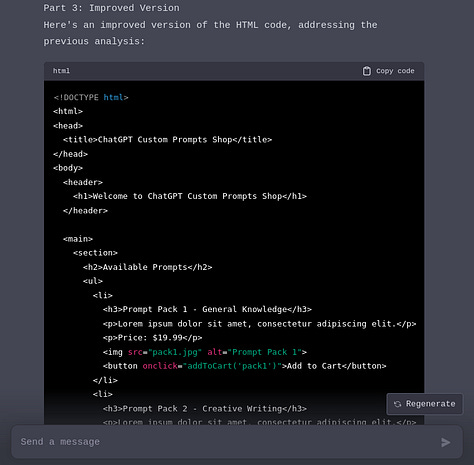Screen dimensions: 474x465
Task: Click the Regenerate button
Action: click(424, 404)
